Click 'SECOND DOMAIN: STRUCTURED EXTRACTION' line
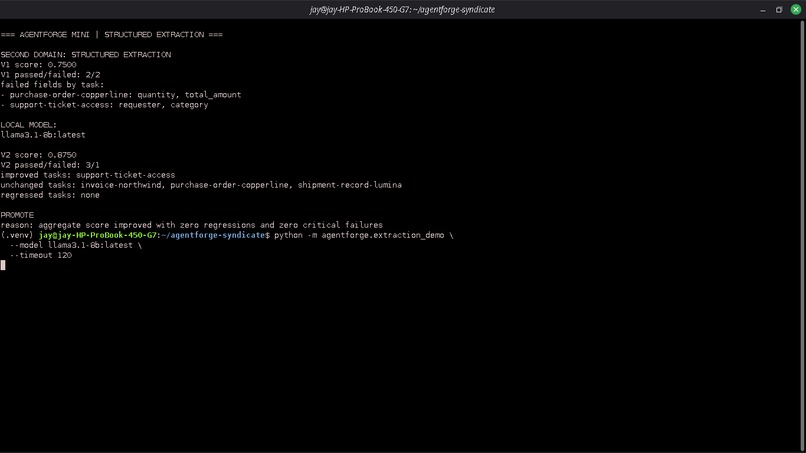This screenshot has height=453, width=806. [x=86, y=55]
